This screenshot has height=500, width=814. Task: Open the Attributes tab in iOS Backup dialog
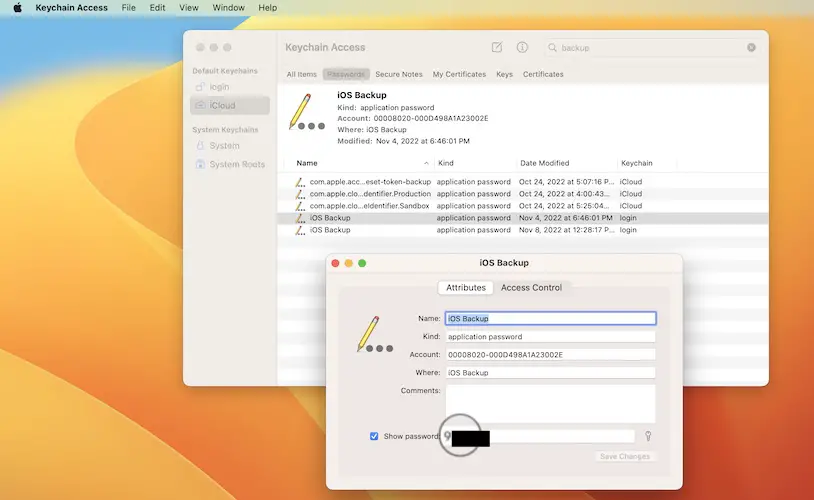click(466, 288)
